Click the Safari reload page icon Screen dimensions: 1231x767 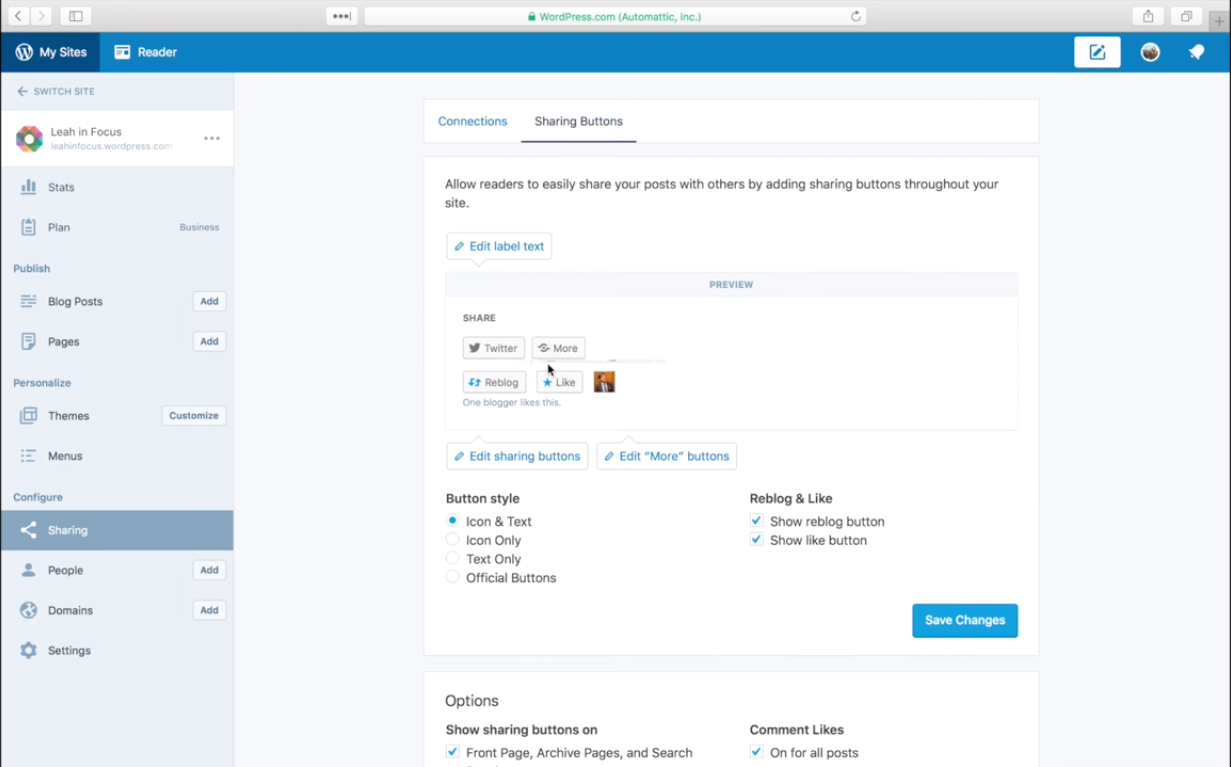pos(856,16)
